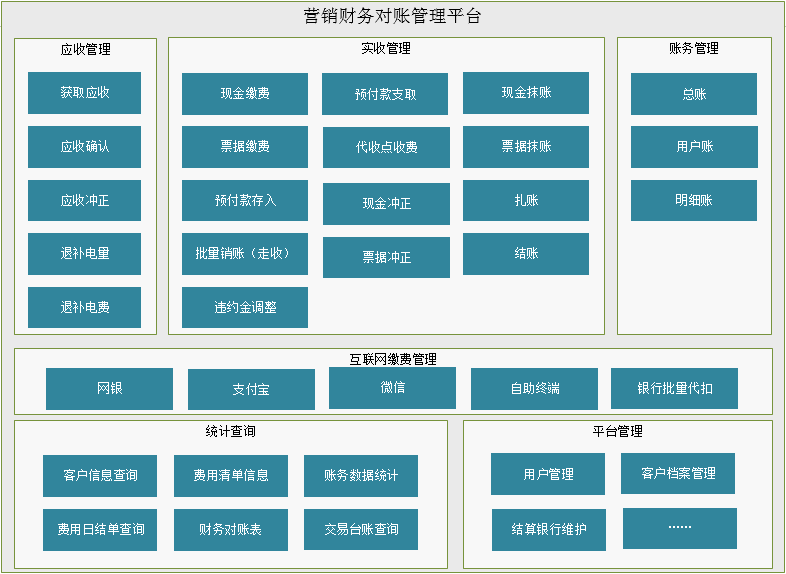786x574 pixels.
Task: Open the 退补电费 box
Action: click(84, 308)
